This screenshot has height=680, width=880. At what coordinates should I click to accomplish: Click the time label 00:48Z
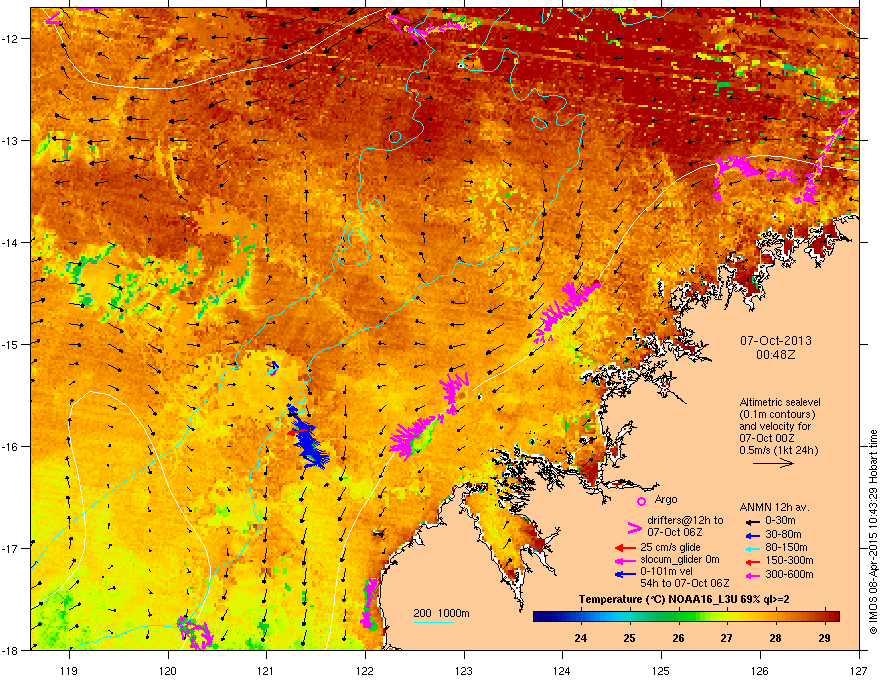point(776,355)
